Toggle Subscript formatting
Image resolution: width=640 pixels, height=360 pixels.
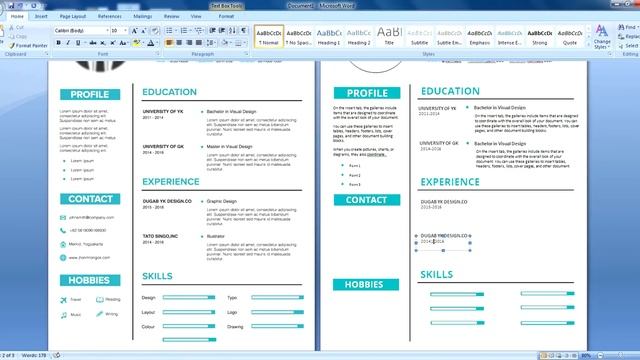[x=103, y=43]
